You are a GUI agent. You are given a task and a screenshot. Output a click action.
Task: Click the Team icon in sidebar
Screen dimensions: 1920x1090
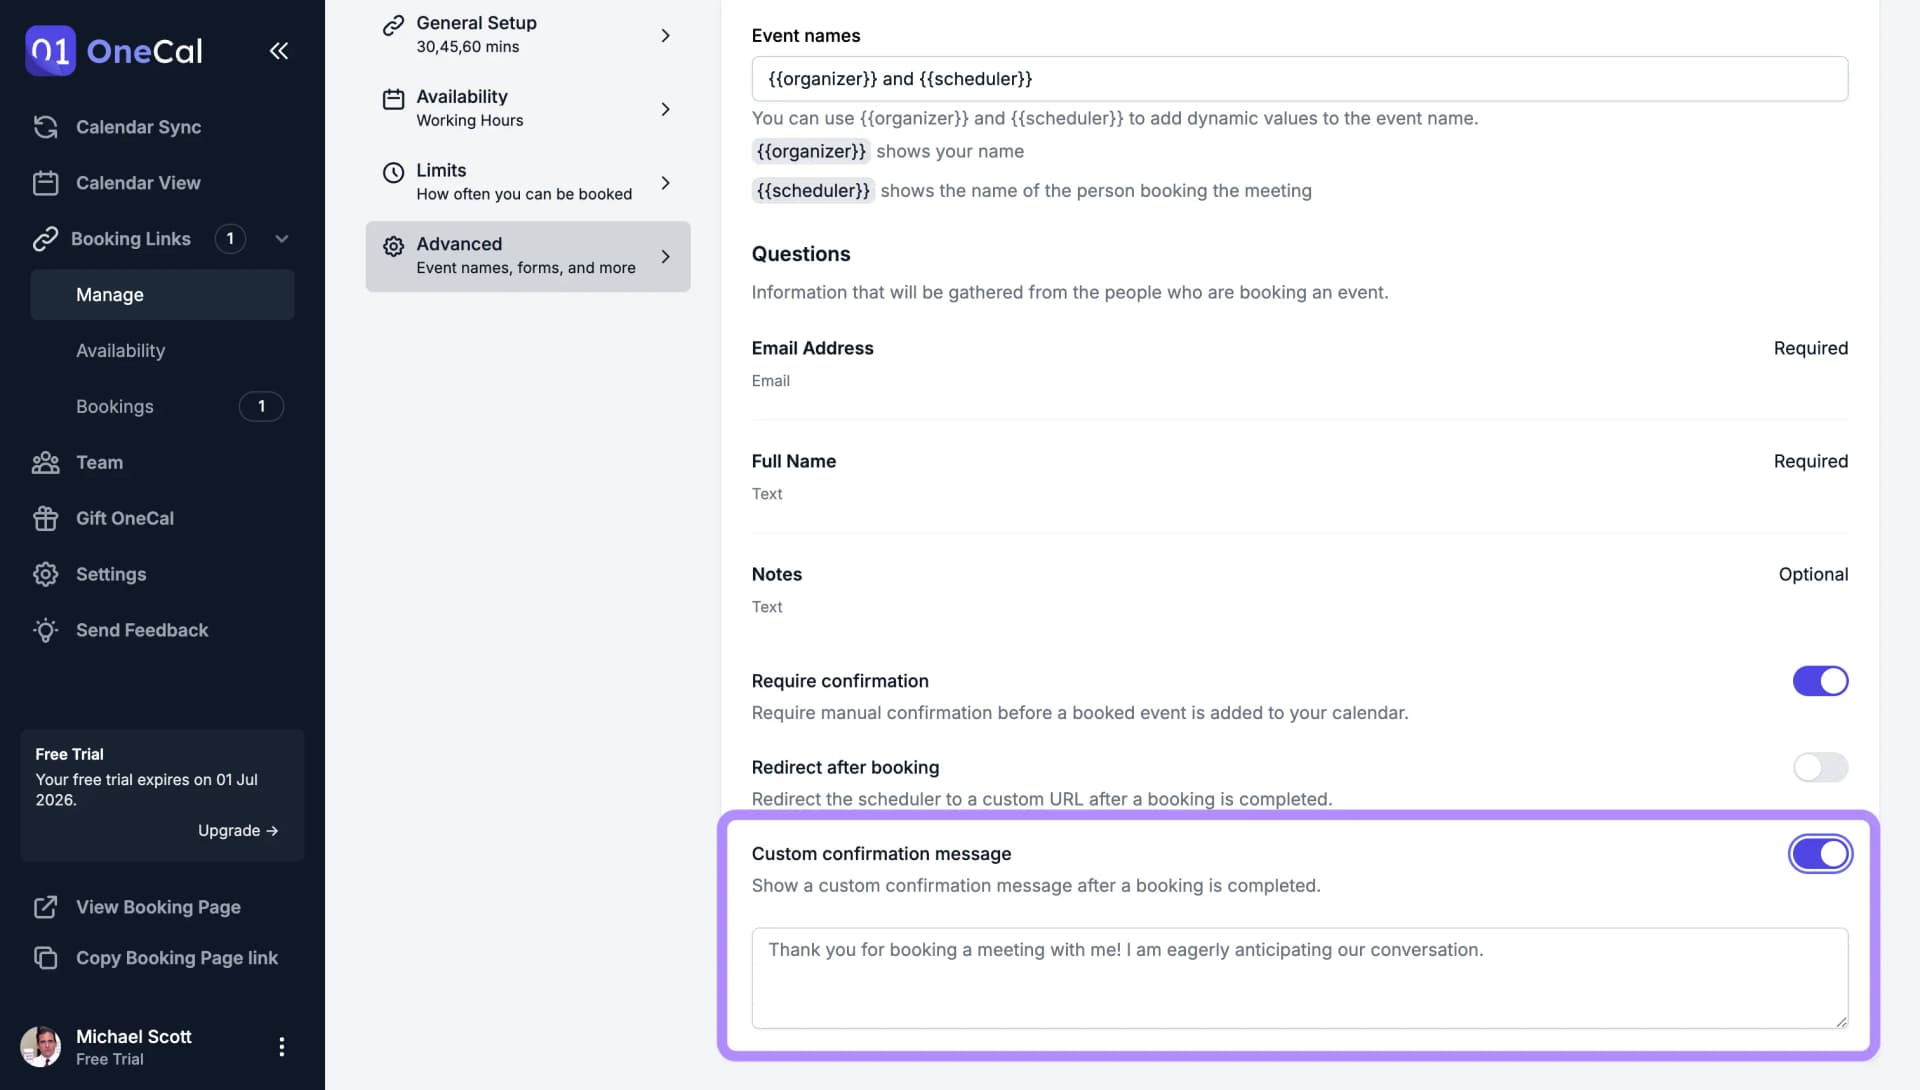pyautogui.click(x=45, y=463)
